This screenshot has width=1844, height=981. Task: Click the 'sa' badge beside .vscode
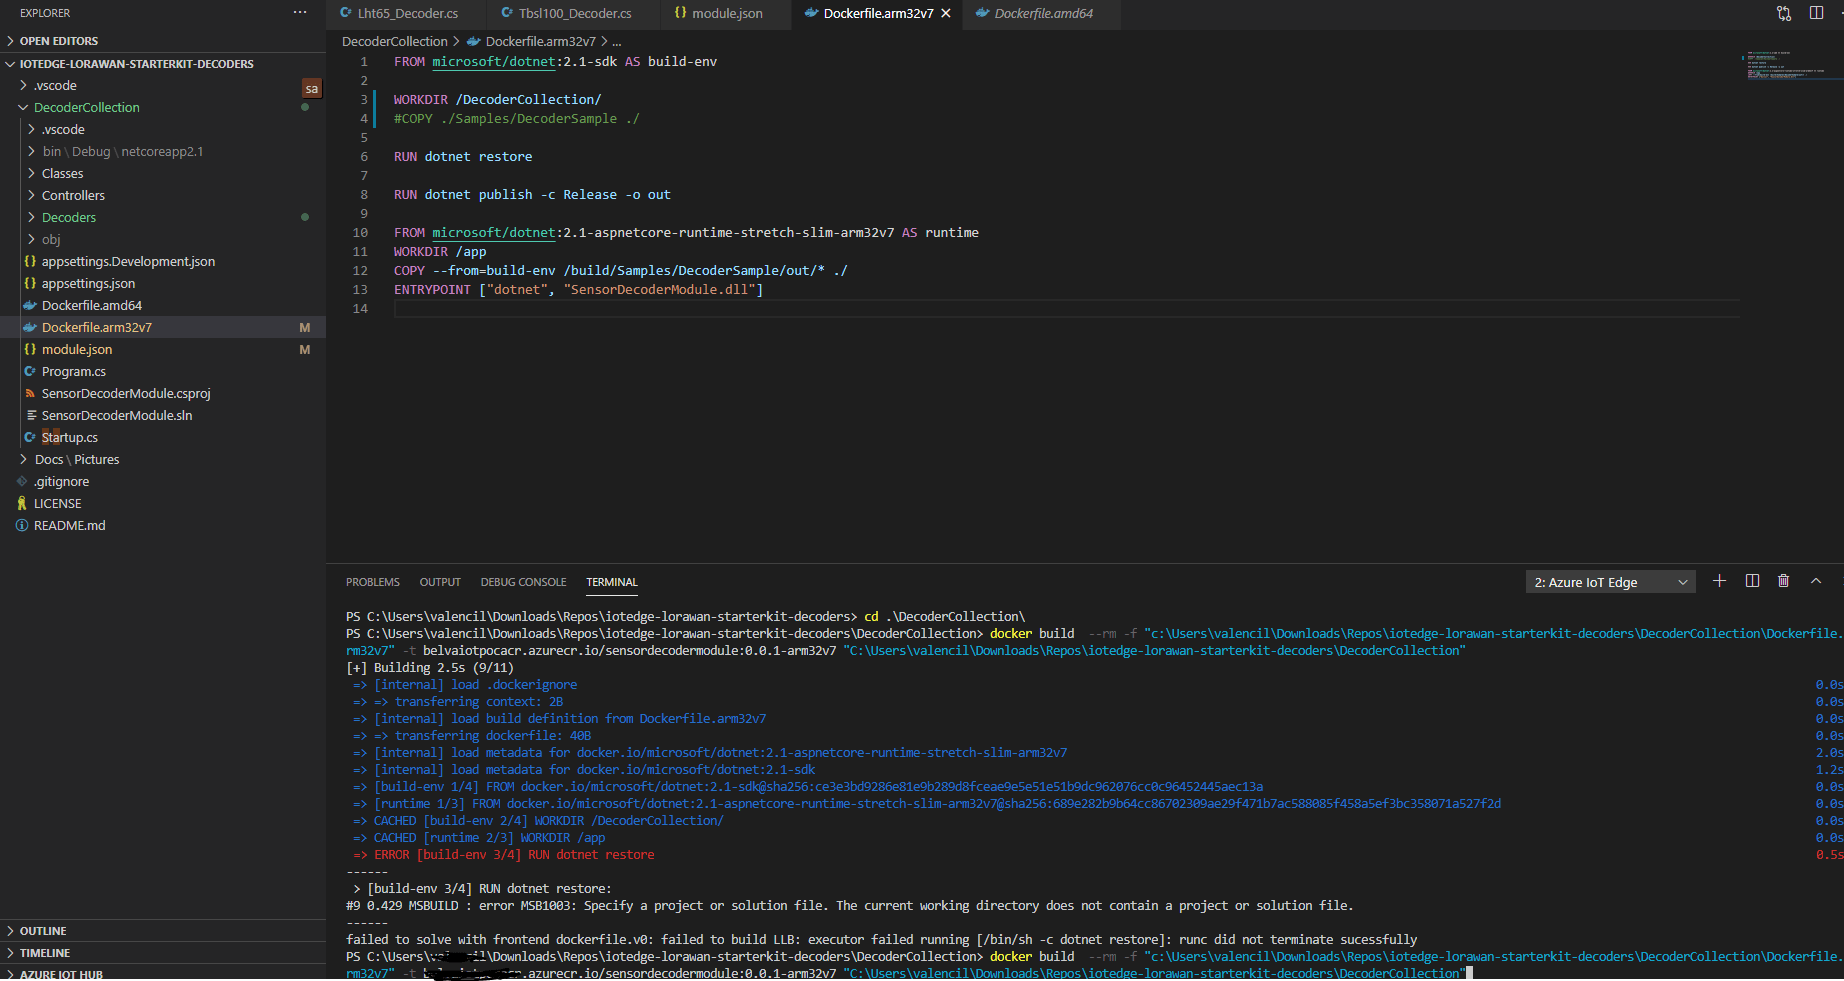312,88
